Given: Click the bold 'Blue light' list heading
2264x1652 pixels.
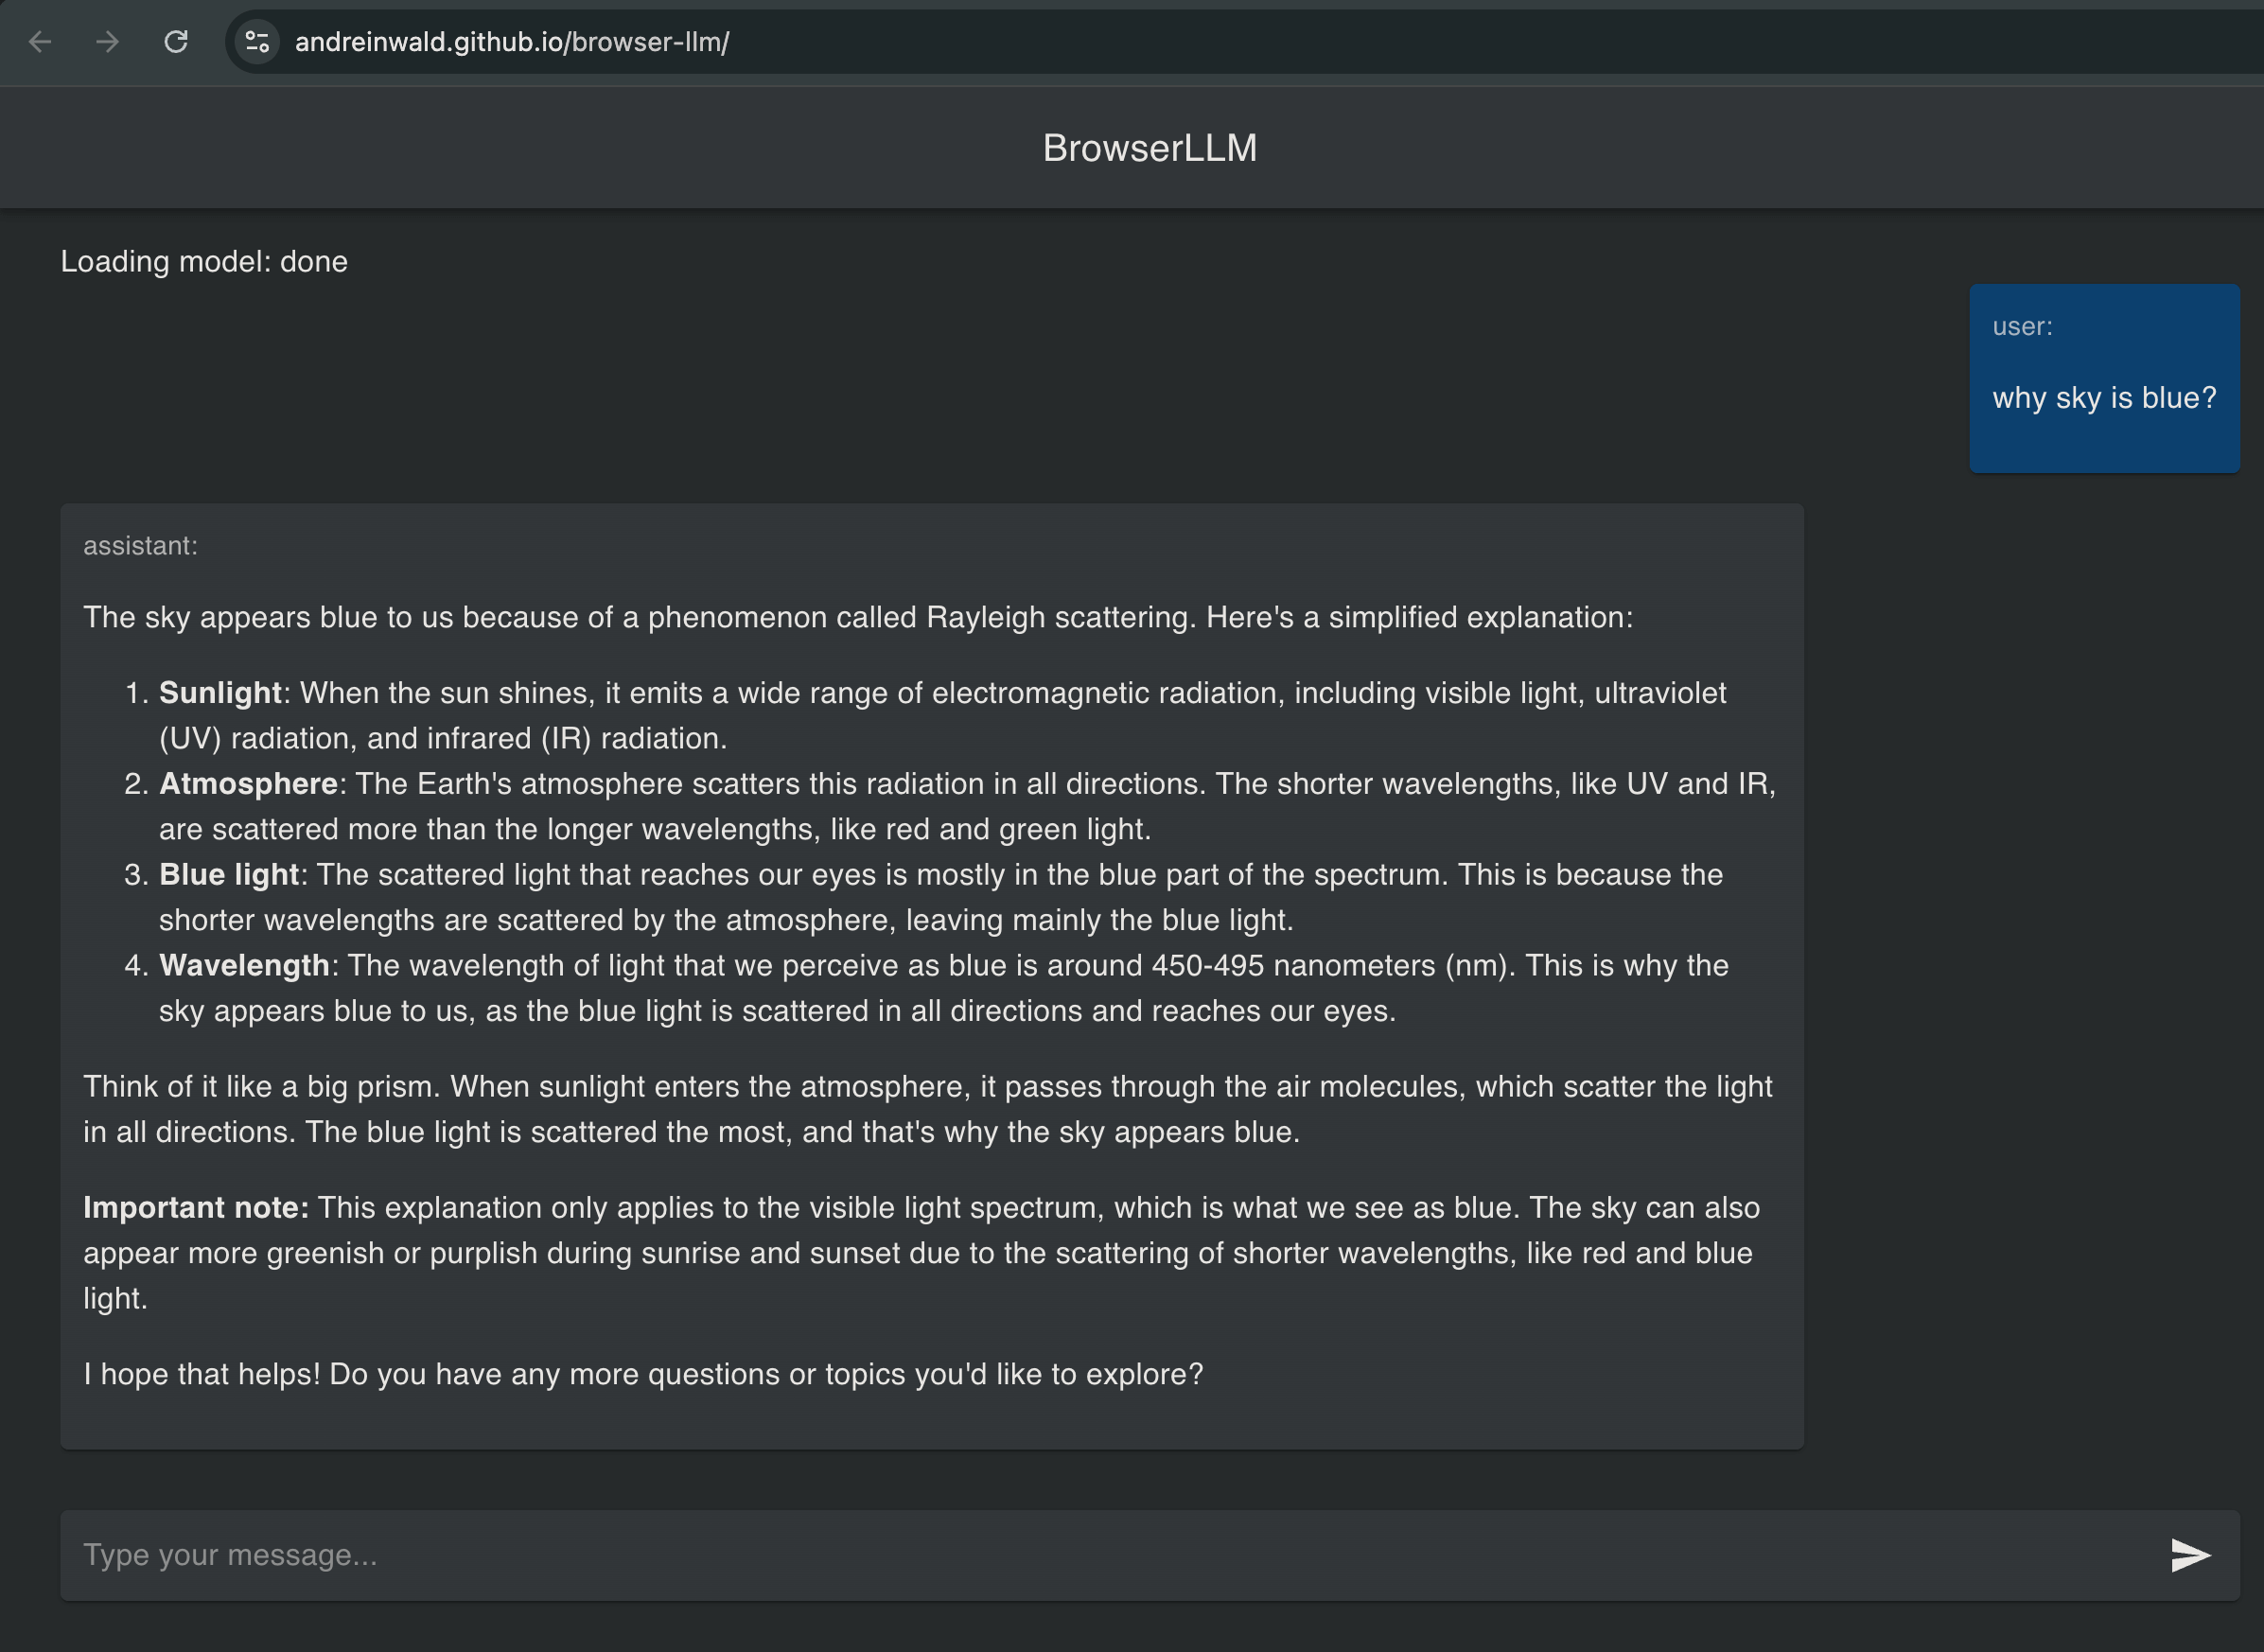Looking at the screenshot, I should point(229,875).
